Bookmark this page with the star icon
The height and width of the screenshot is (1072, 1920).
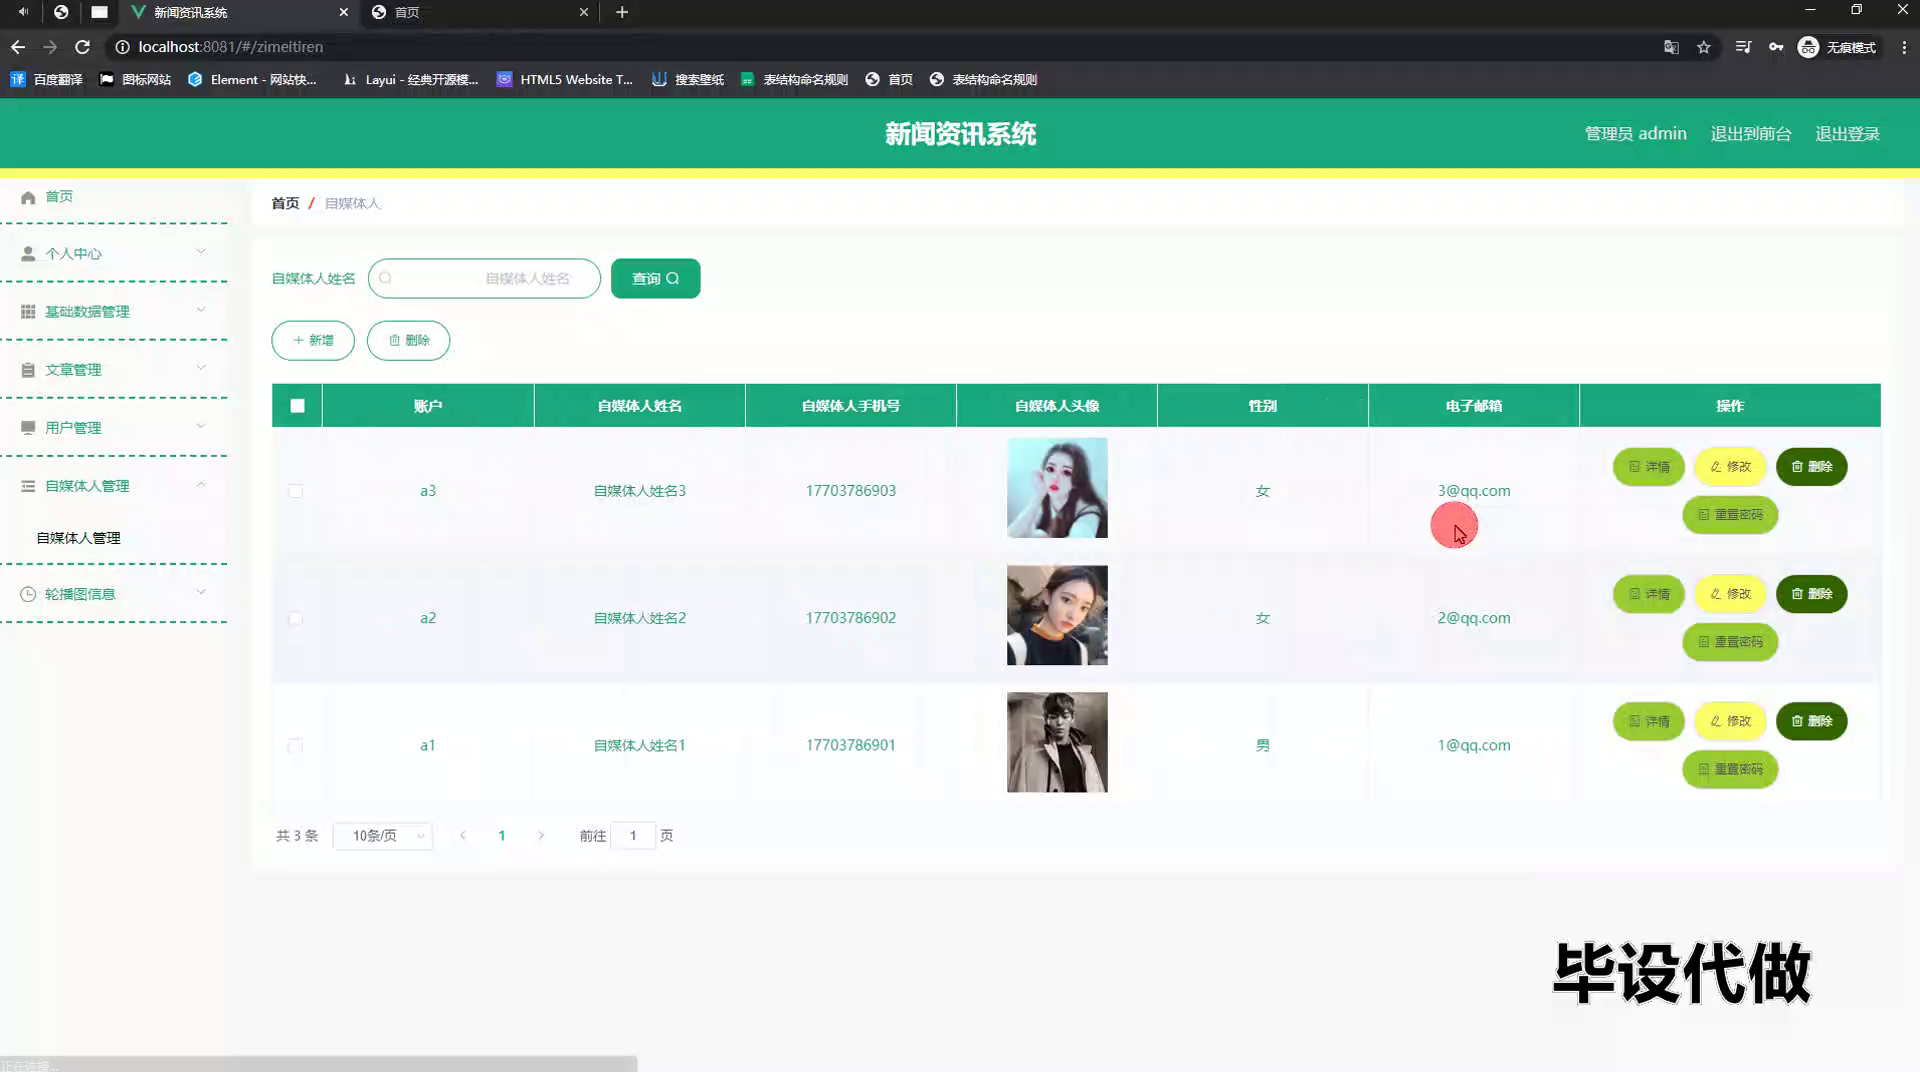(1704, 47)
